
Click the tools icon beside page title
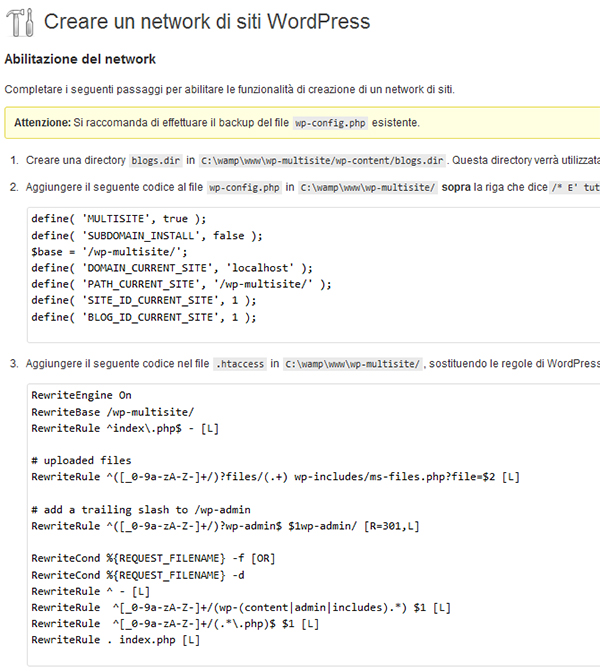click(20, 22)
